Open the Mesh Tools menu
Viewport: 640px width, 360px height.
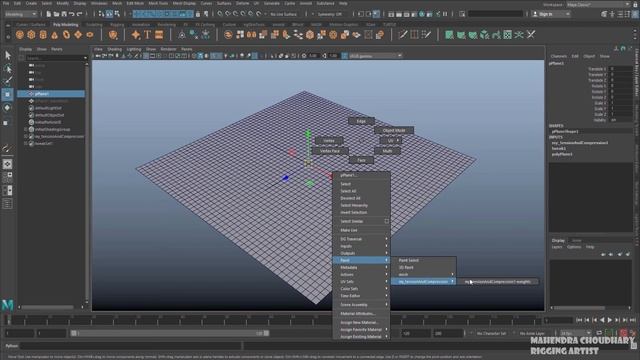tap(158, 3)
